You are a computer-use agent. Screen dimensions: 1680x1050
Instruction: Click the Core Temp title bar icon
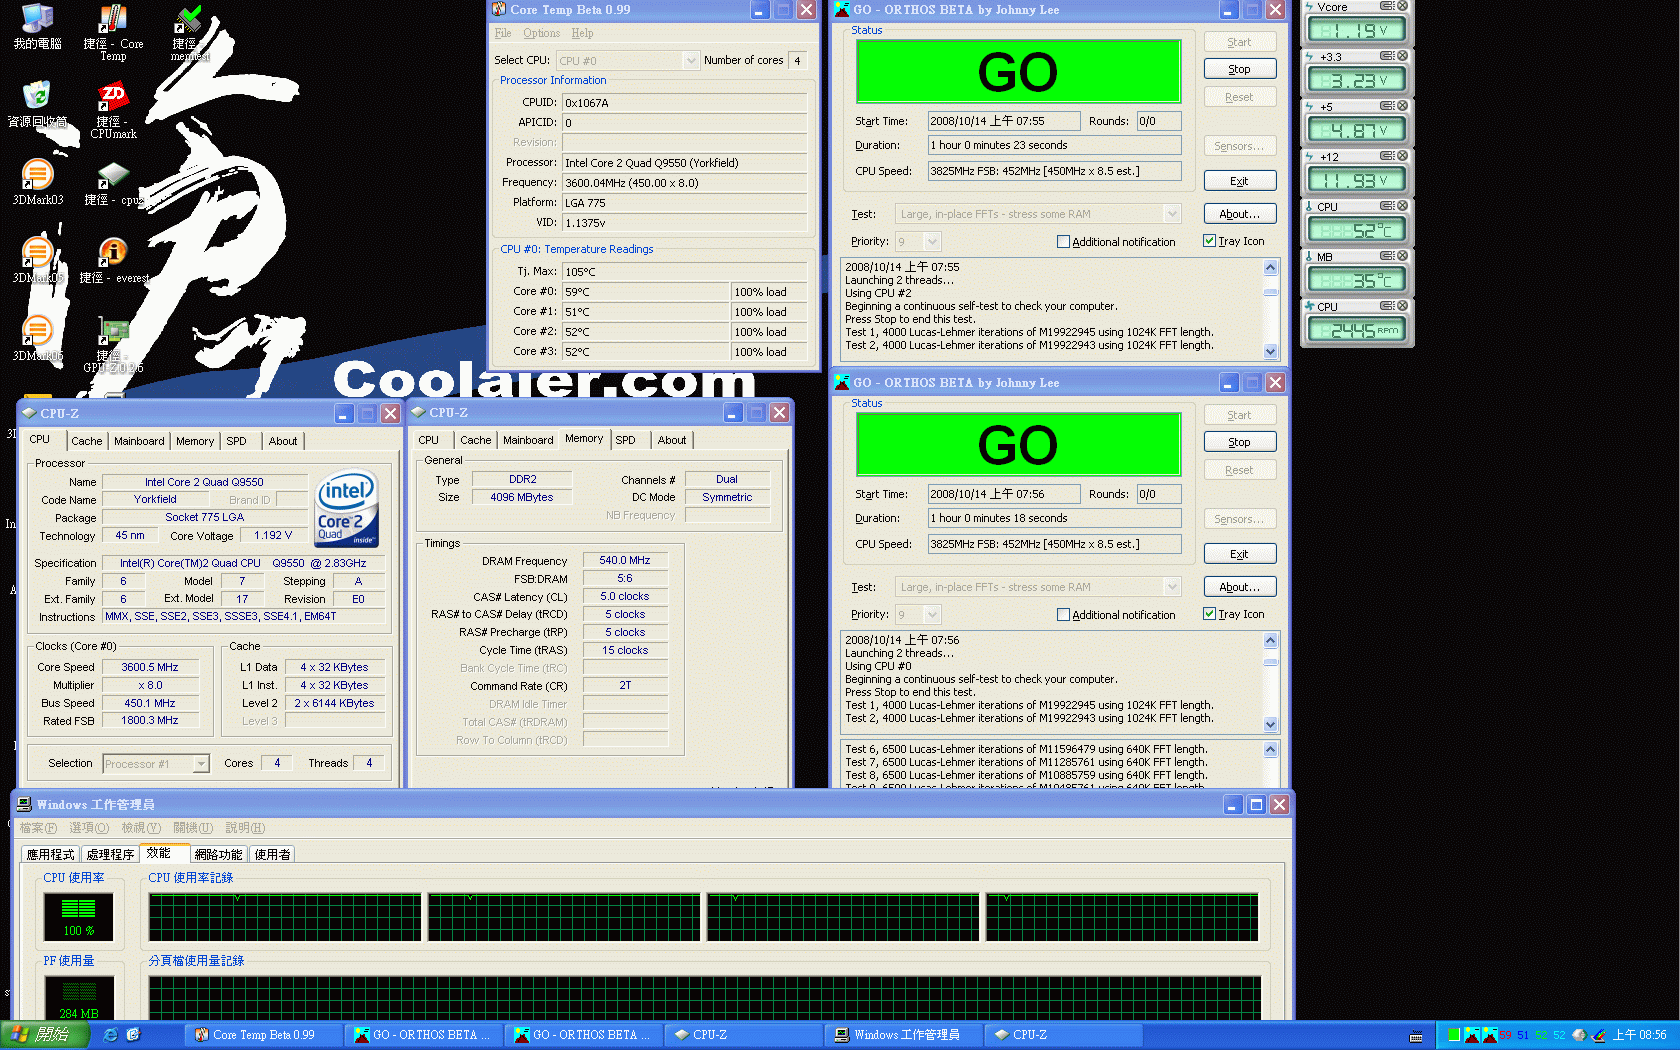point(499,10)
